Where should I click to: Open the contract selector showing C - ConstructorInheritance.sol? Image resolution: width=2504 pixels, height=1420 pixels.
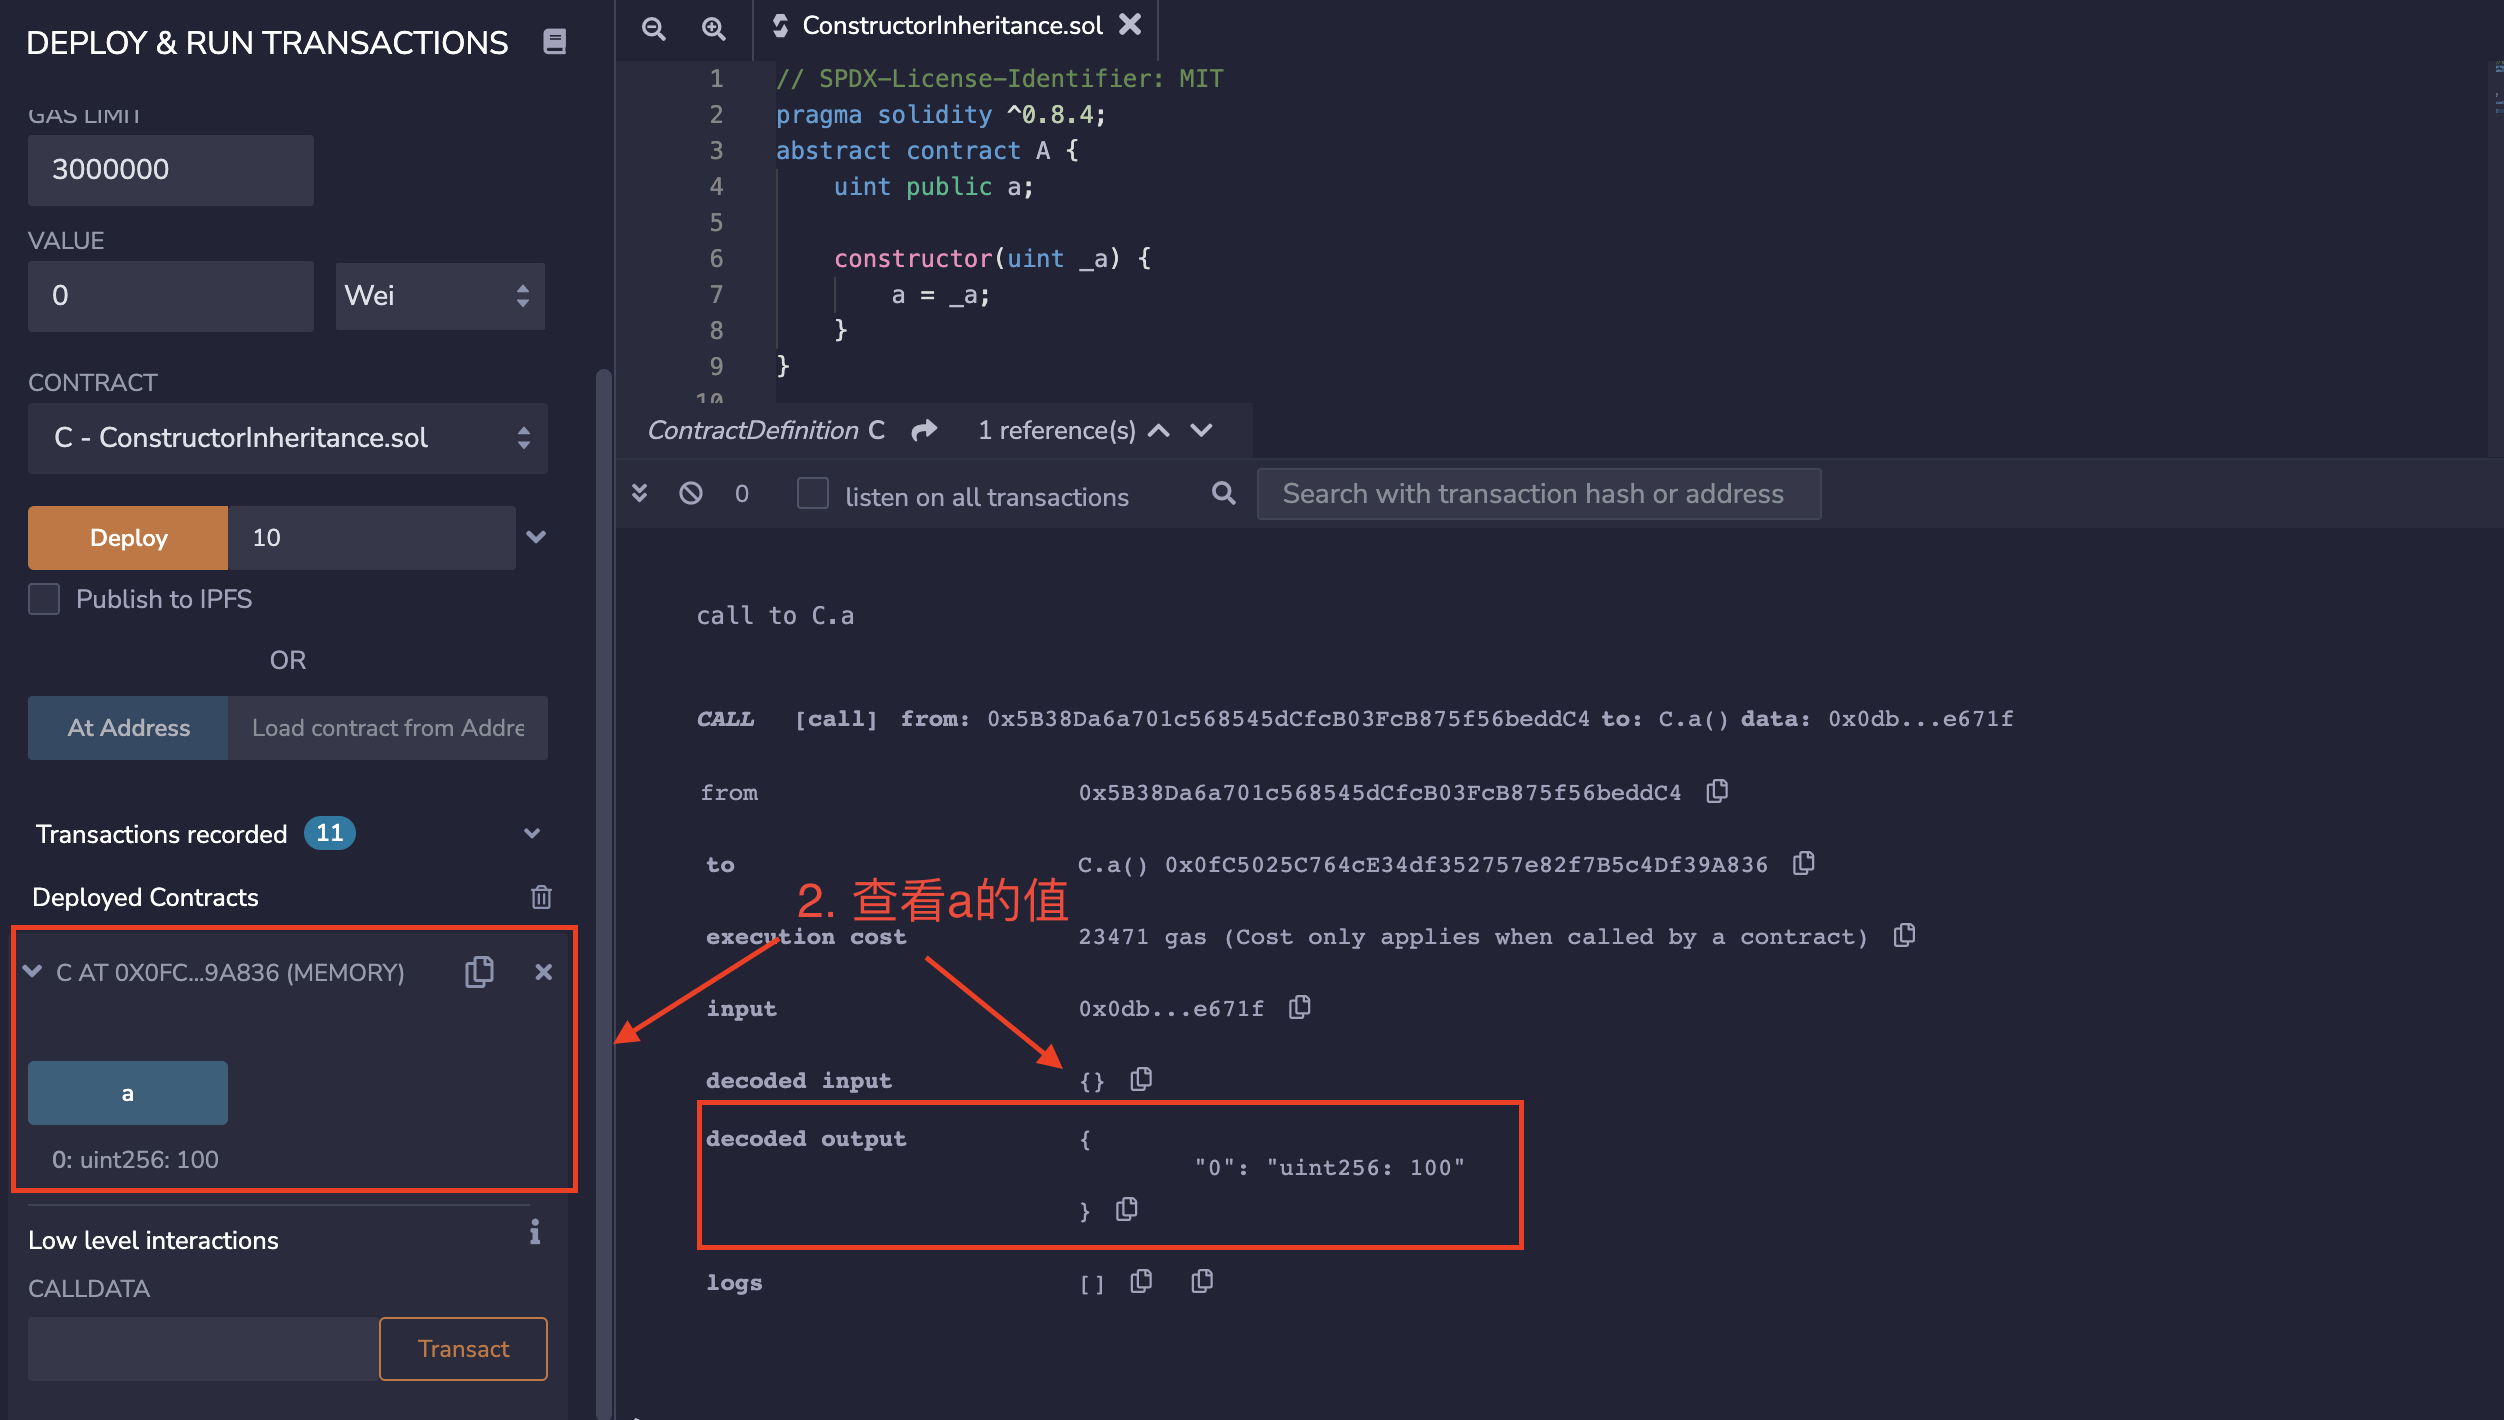tap(287, 438)
